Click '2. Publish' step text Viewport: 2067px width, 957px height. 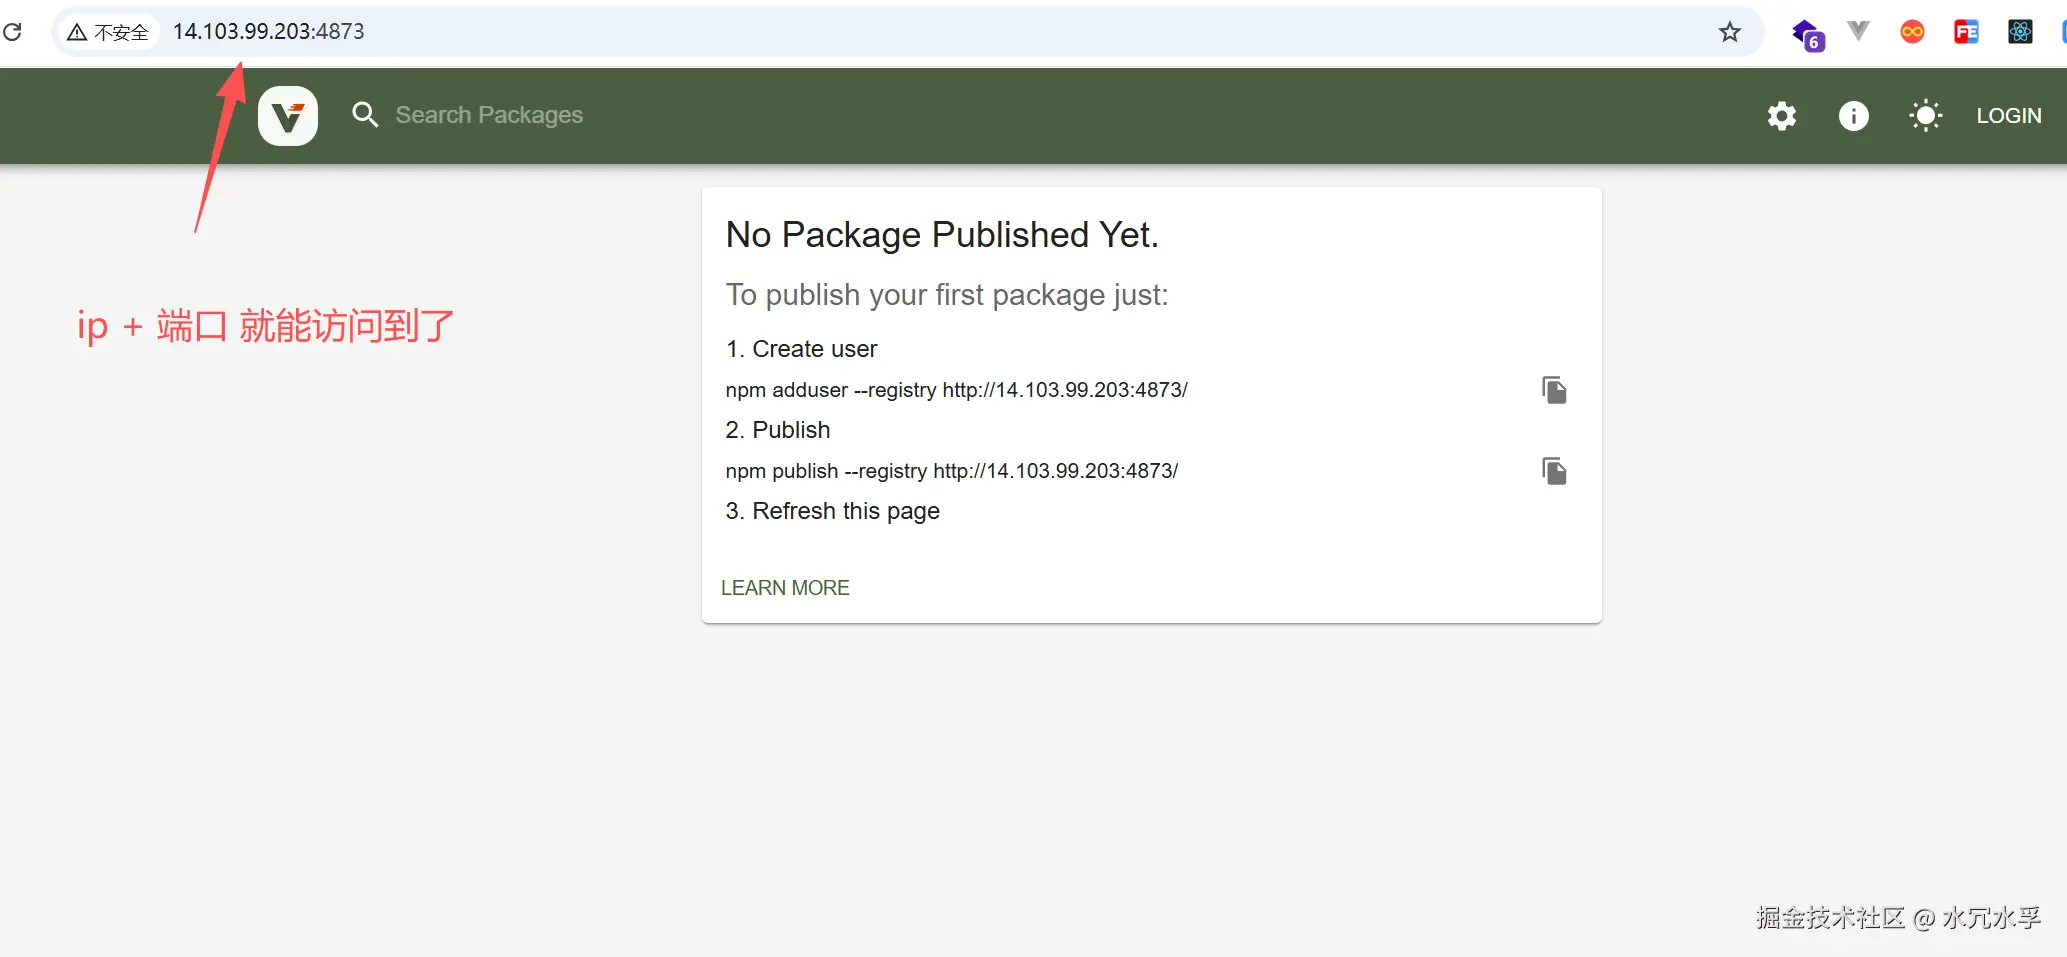[778, 430]
